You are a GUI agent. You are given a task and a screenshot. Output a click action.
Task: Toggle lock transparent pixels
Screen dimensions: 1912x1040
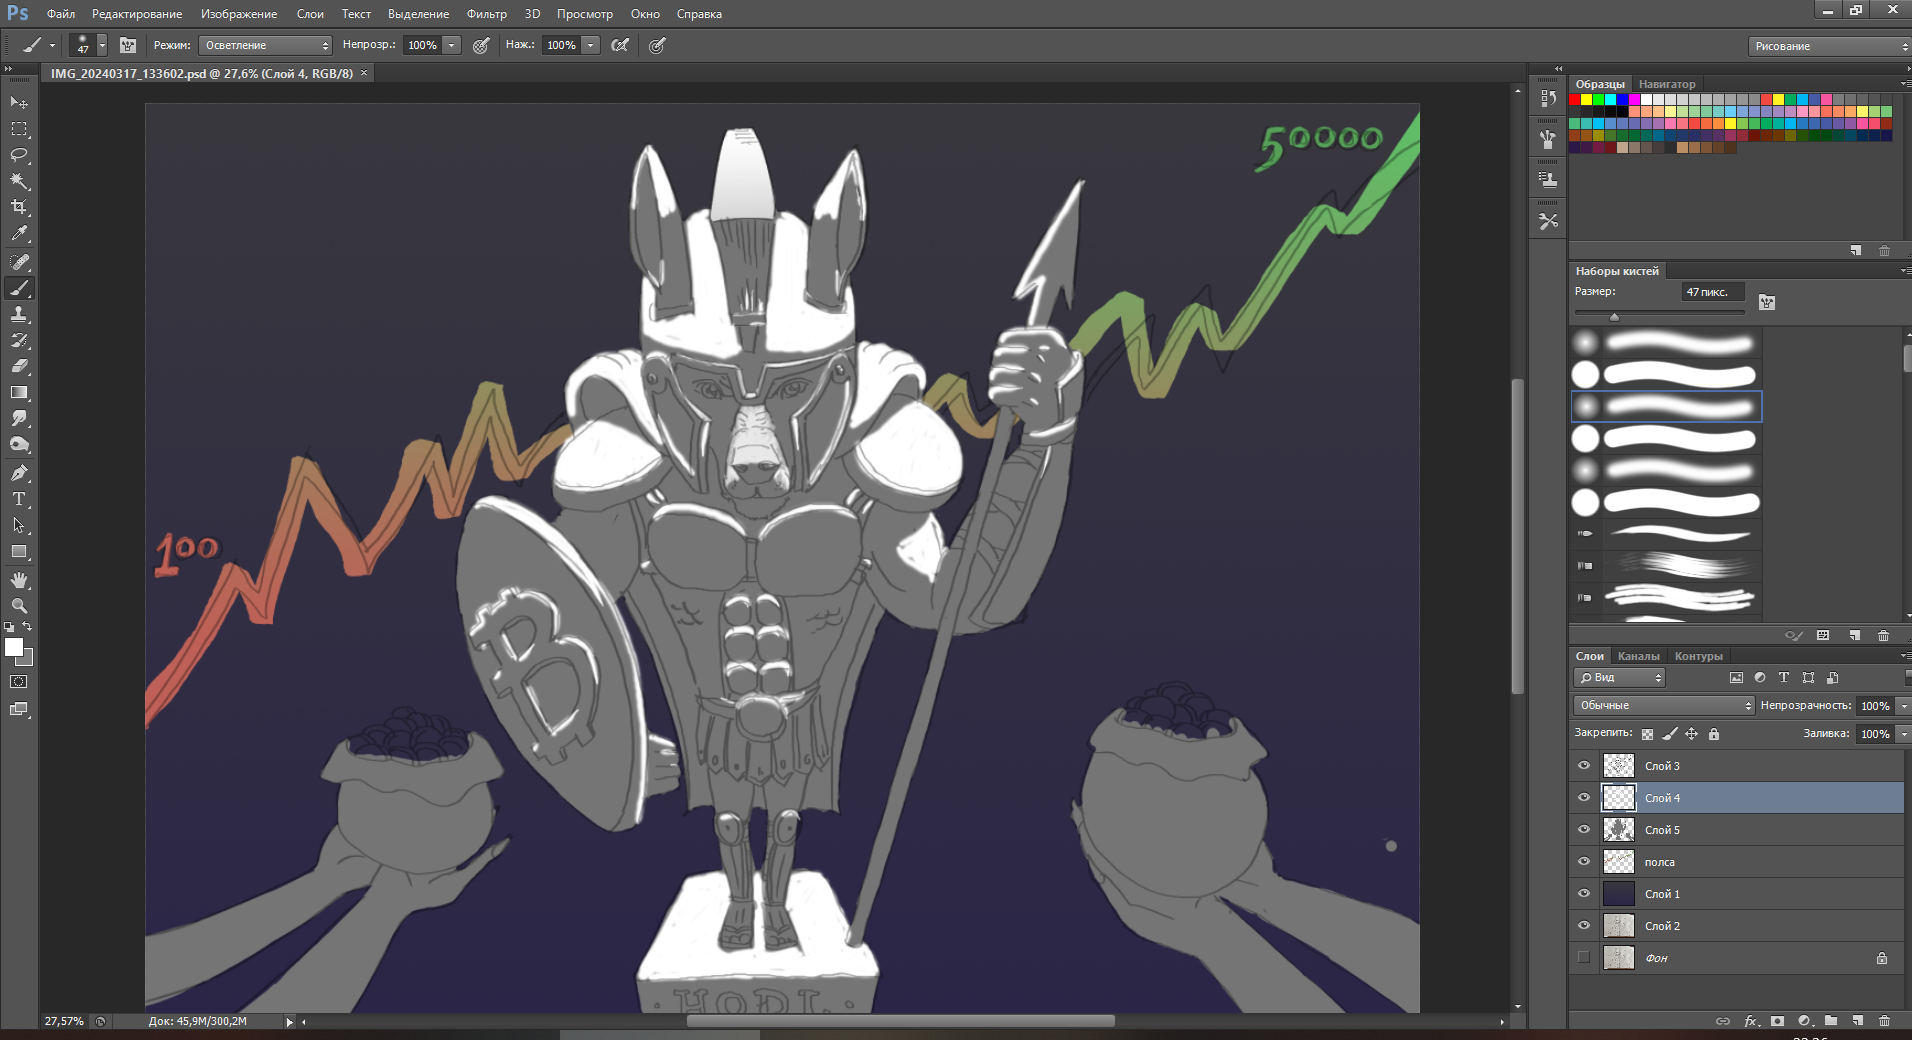tap(1647, 734)
